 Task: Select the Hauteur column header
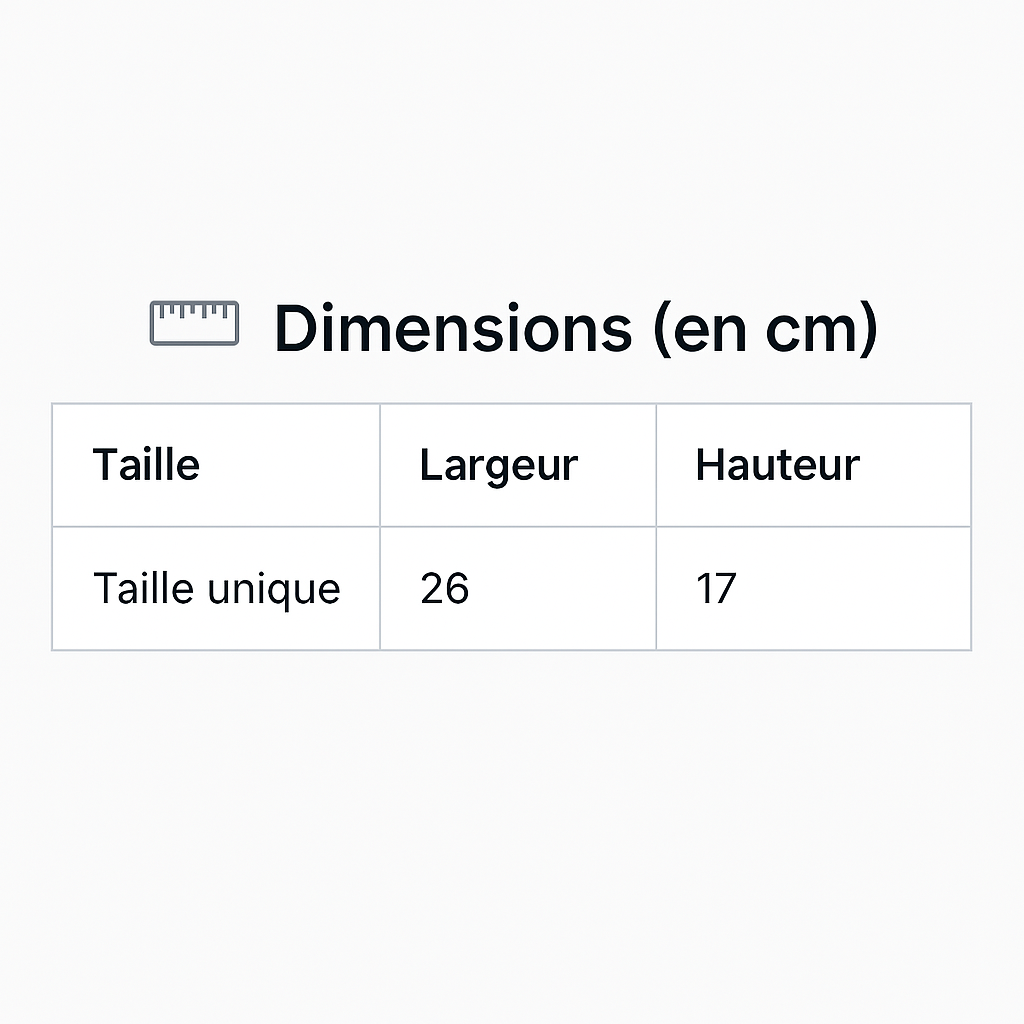(778, 465)
